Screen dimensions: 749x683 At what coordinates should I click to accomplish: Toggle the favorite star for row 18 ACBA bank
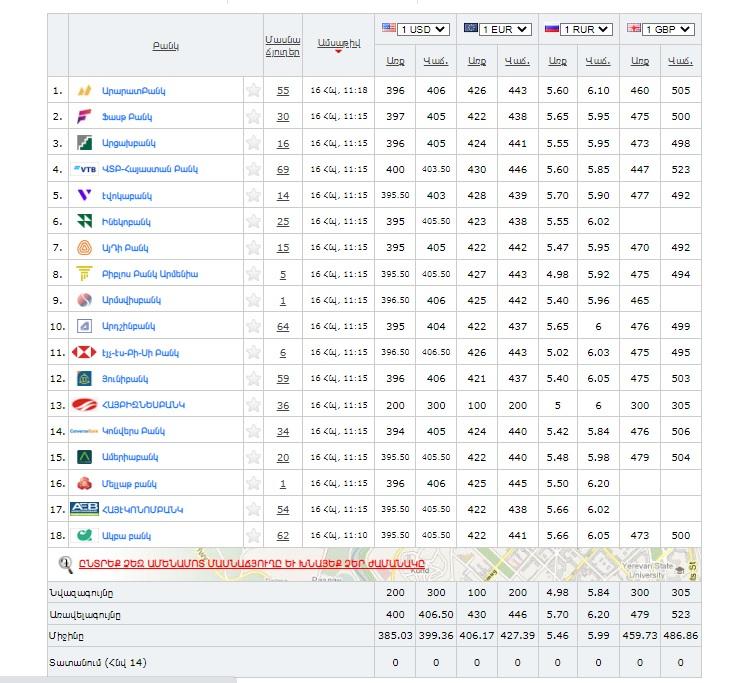point(253,536)
